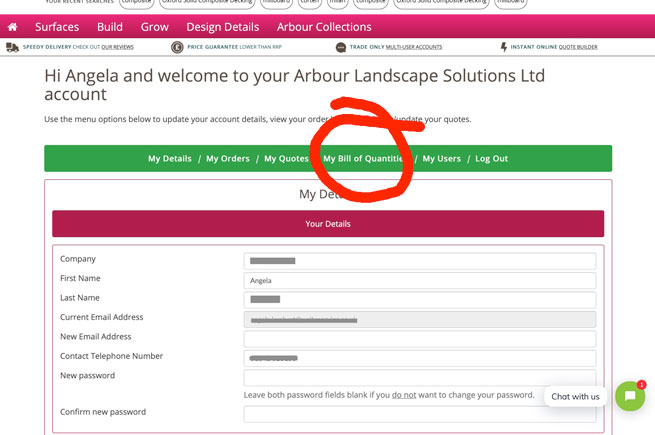Image resolution: width=655 pixels, height=435 pixels.
Task: Open Arbour Collections menu
Action: click(324, 27)
